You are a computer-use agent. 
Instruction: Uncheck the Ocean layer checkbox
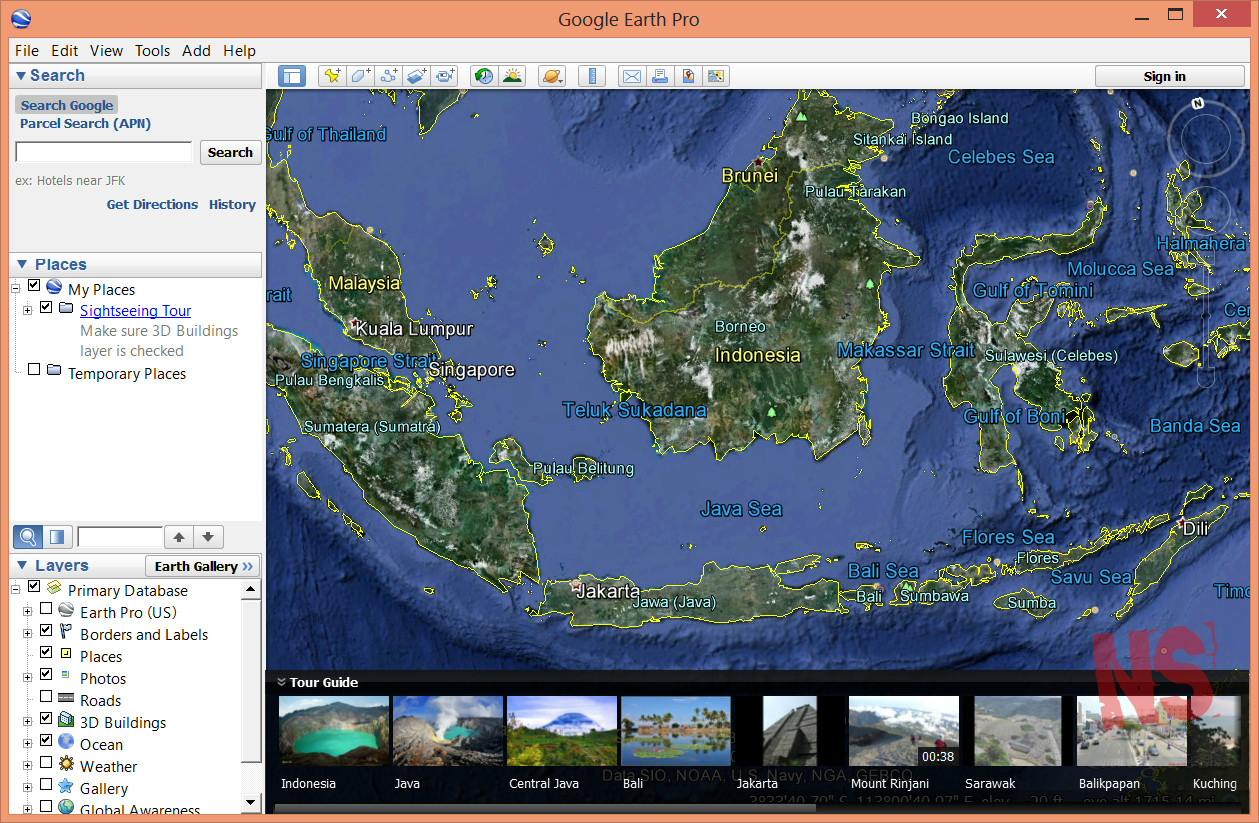[x=46, y=741]
